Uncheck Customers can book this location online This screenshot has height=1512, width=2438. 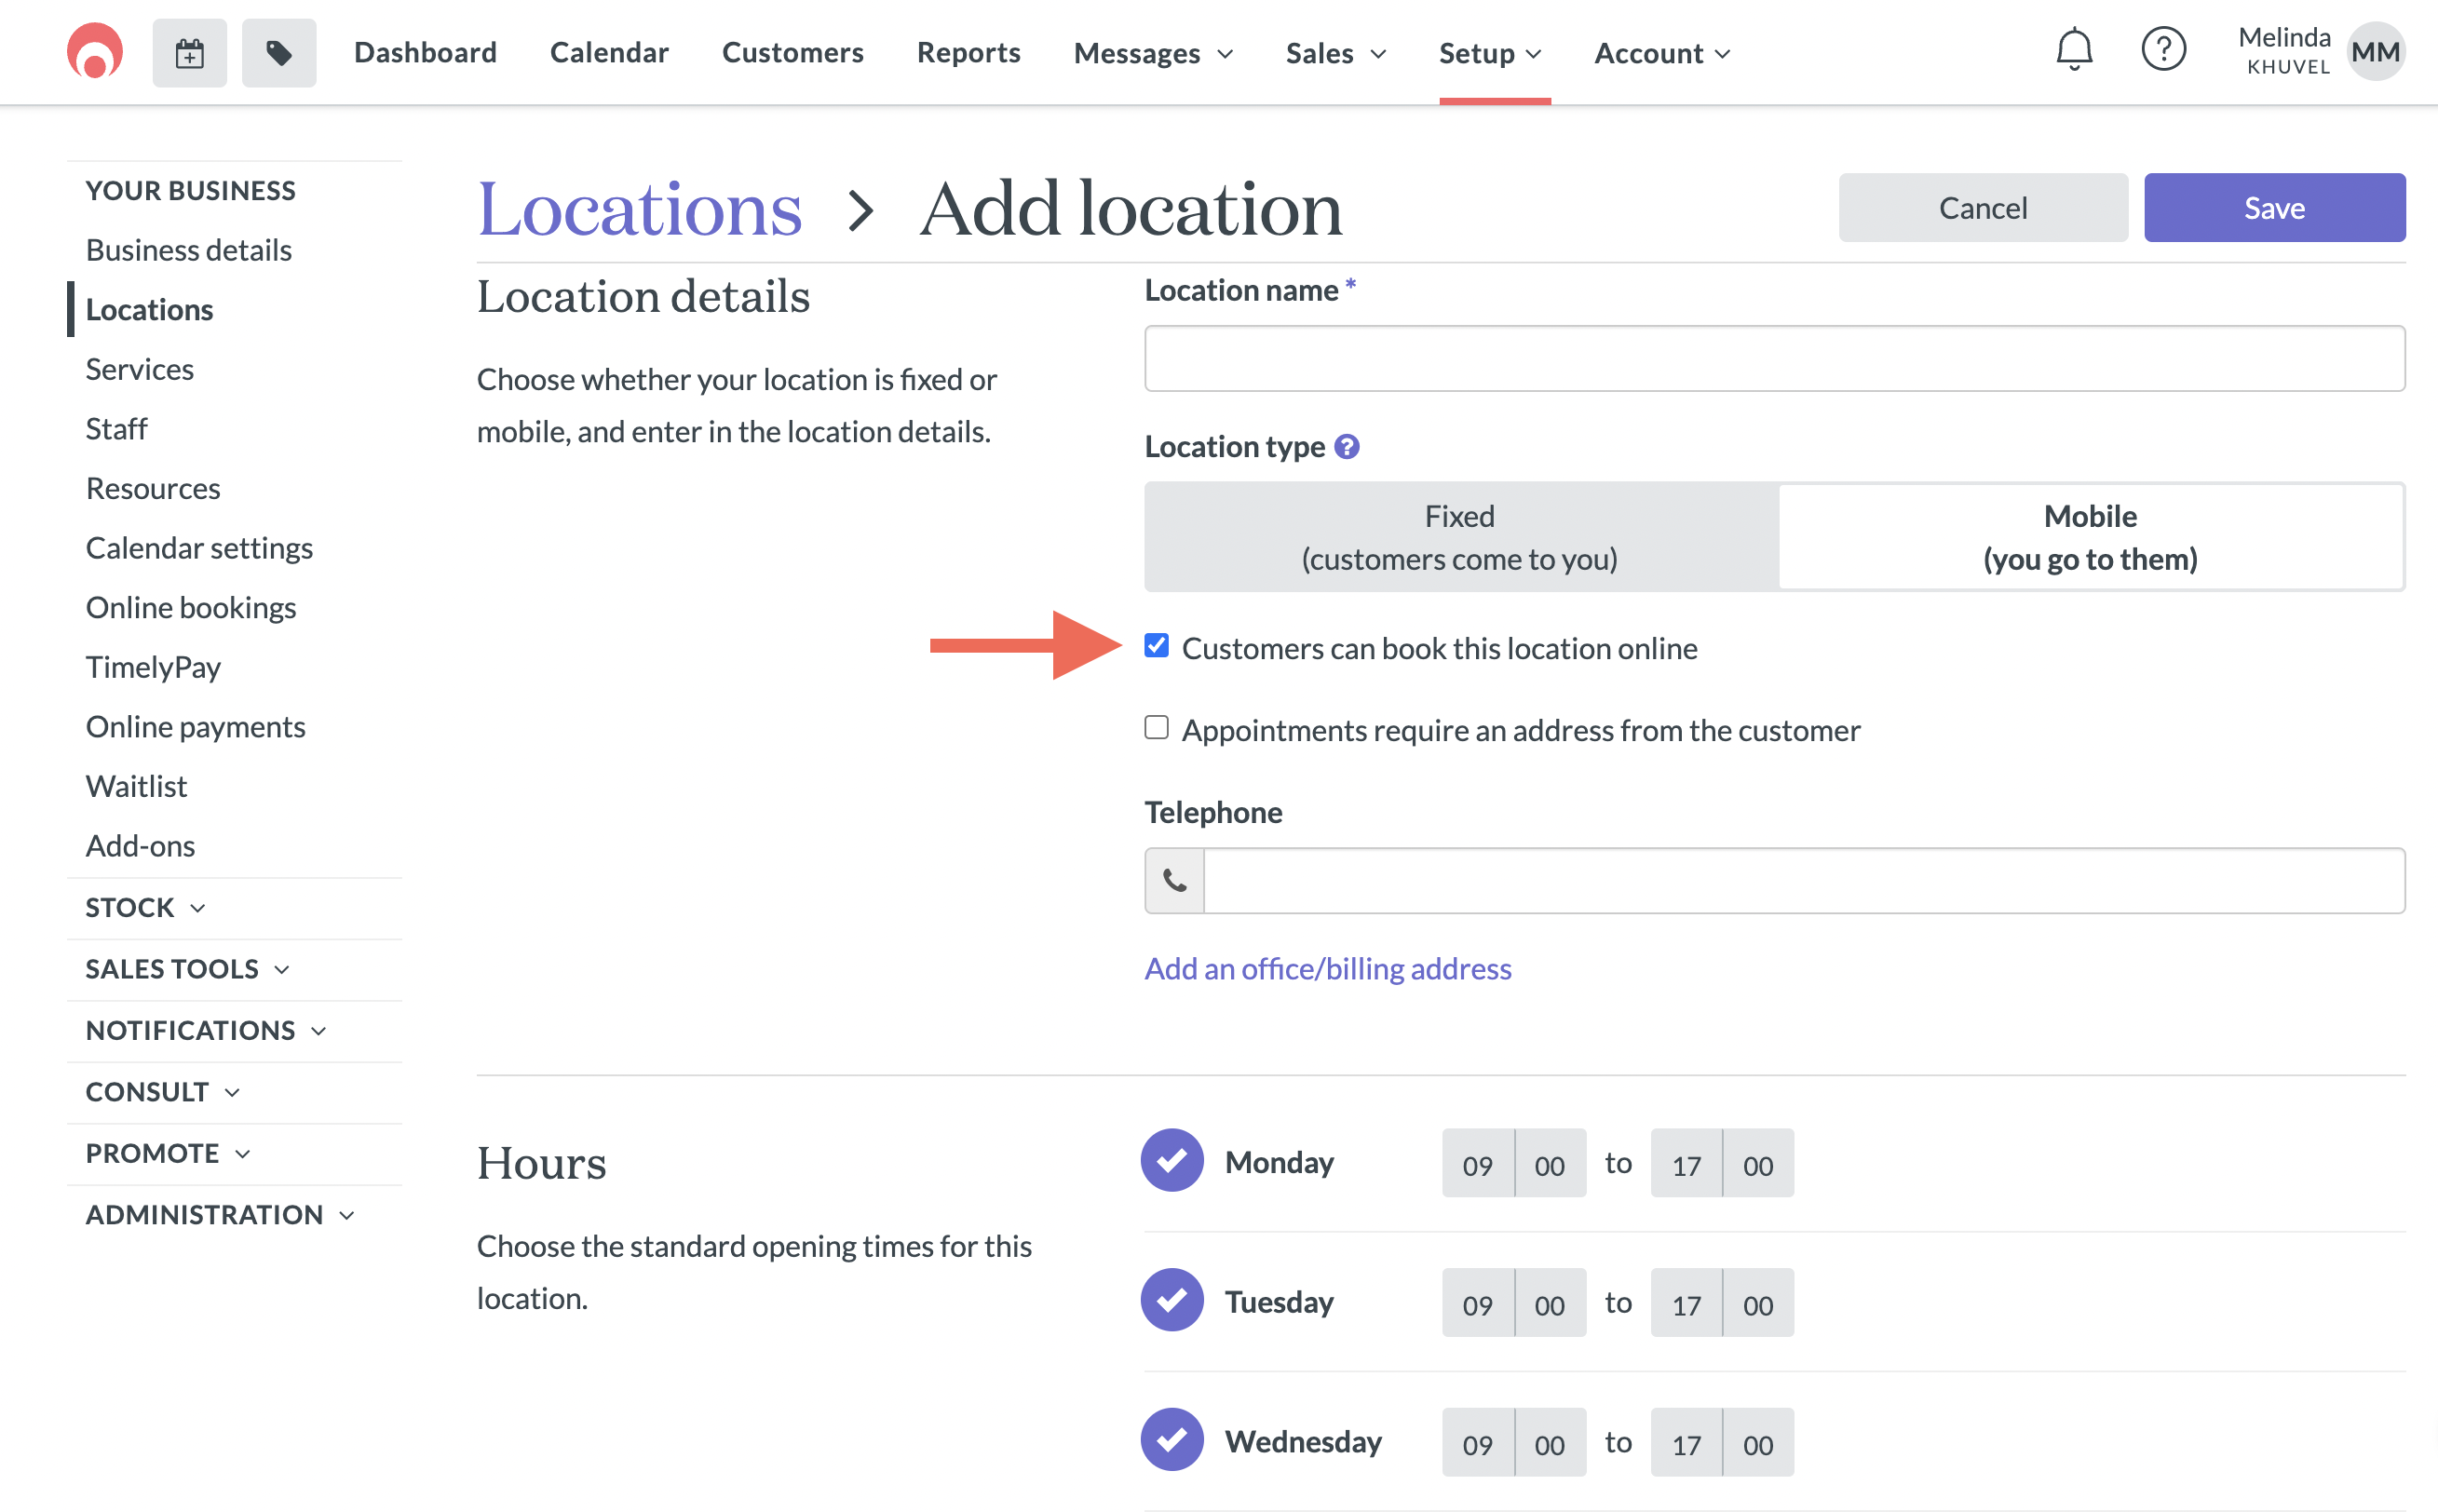(1157, 646)
